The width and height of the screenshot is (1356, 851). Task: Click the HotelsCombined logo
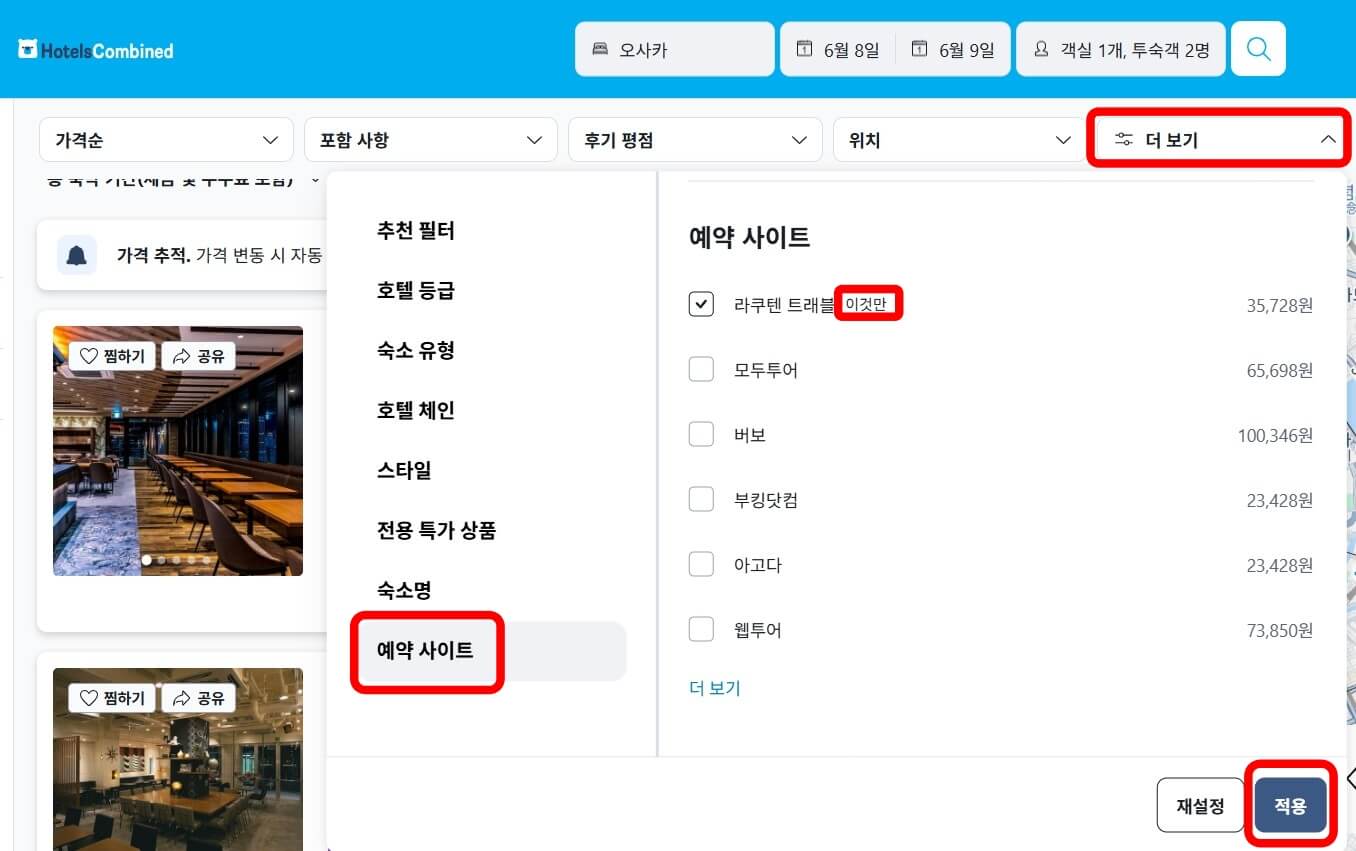coord(96,50)
